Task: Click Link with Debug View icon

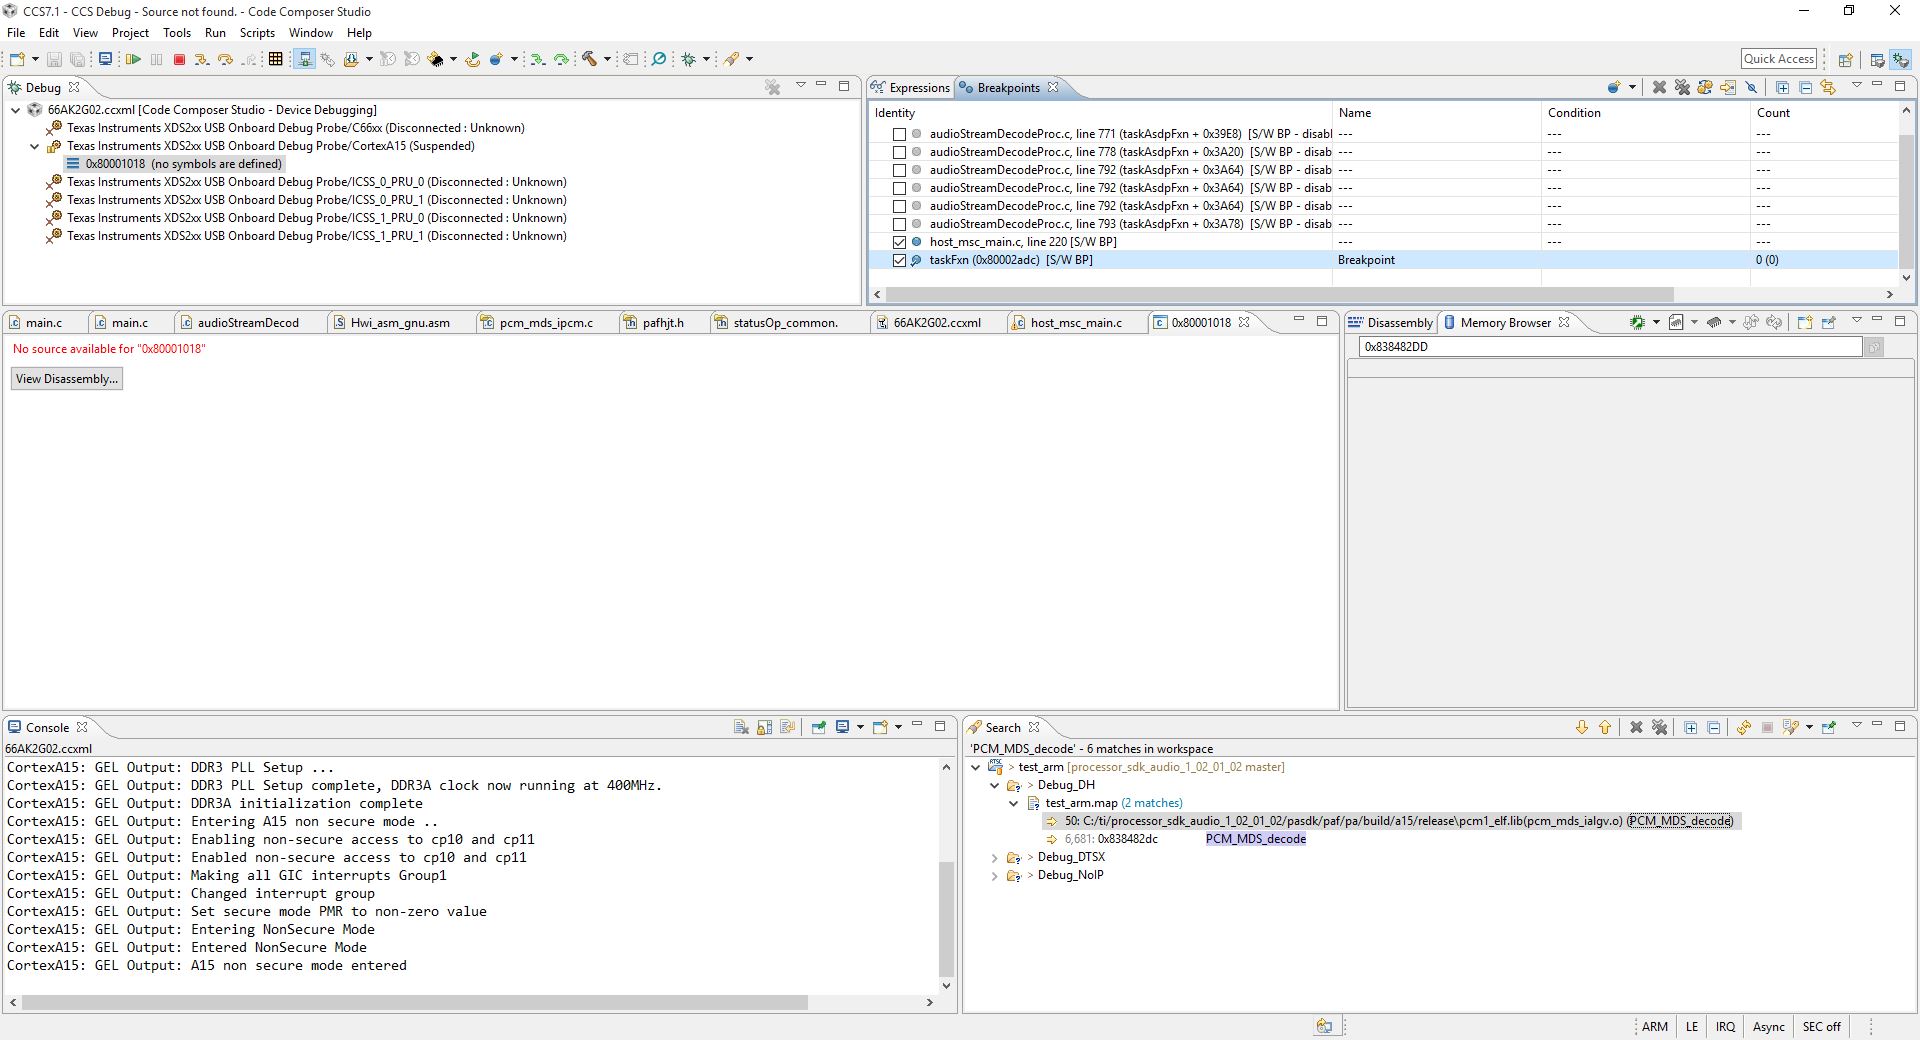Action: (1828, 87)
